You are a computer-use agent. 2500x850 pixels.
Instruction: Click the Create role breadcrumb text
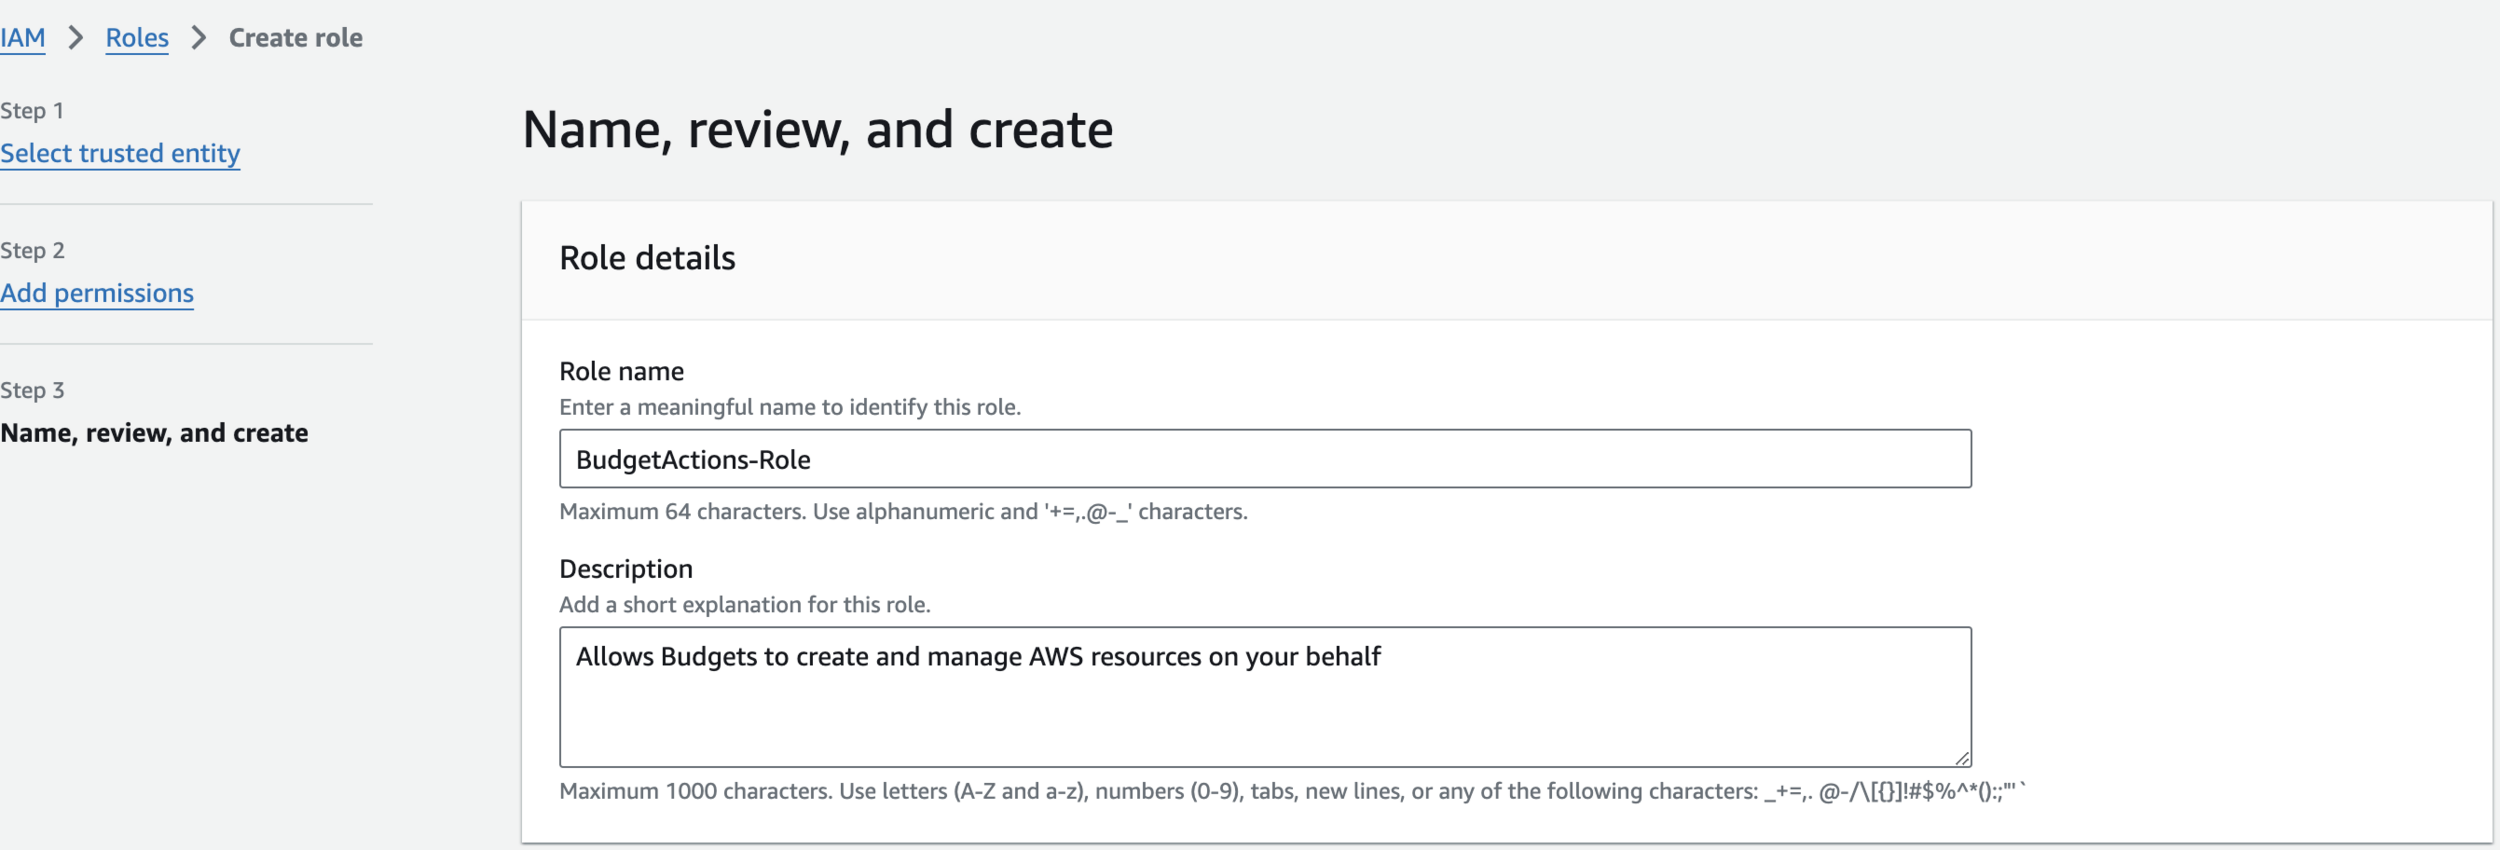click(x=295, y=38)
